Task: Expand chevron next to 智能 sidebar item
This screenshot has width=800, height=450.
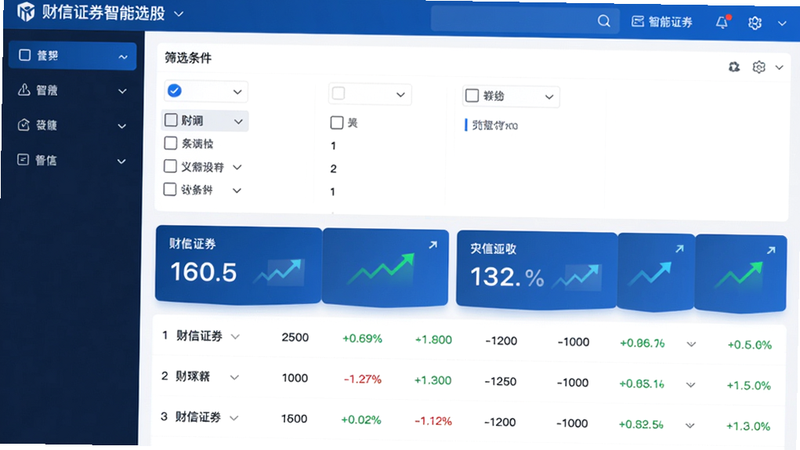Action: click(x=122, y=91)
